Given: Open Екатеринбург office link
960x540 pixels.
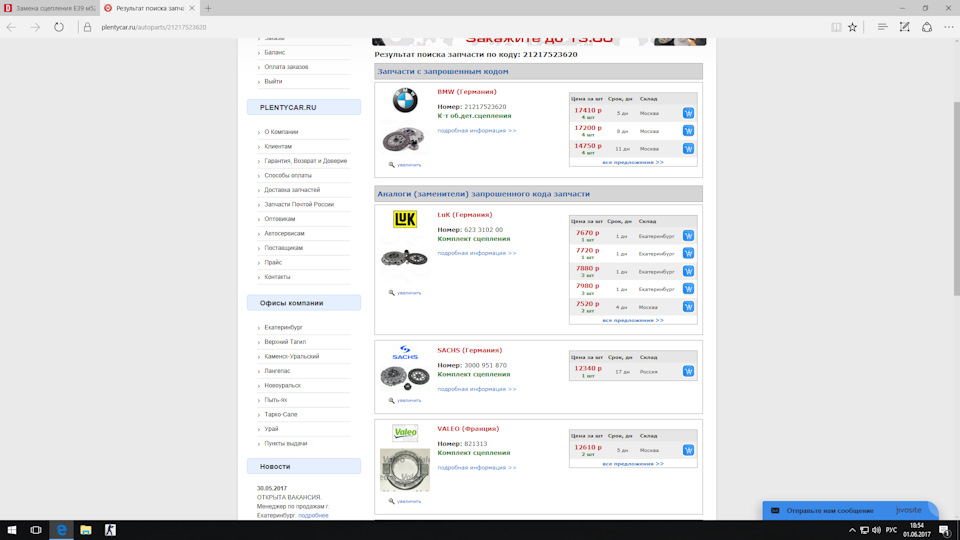Looking at the screenshot, I should pos(283,328).
